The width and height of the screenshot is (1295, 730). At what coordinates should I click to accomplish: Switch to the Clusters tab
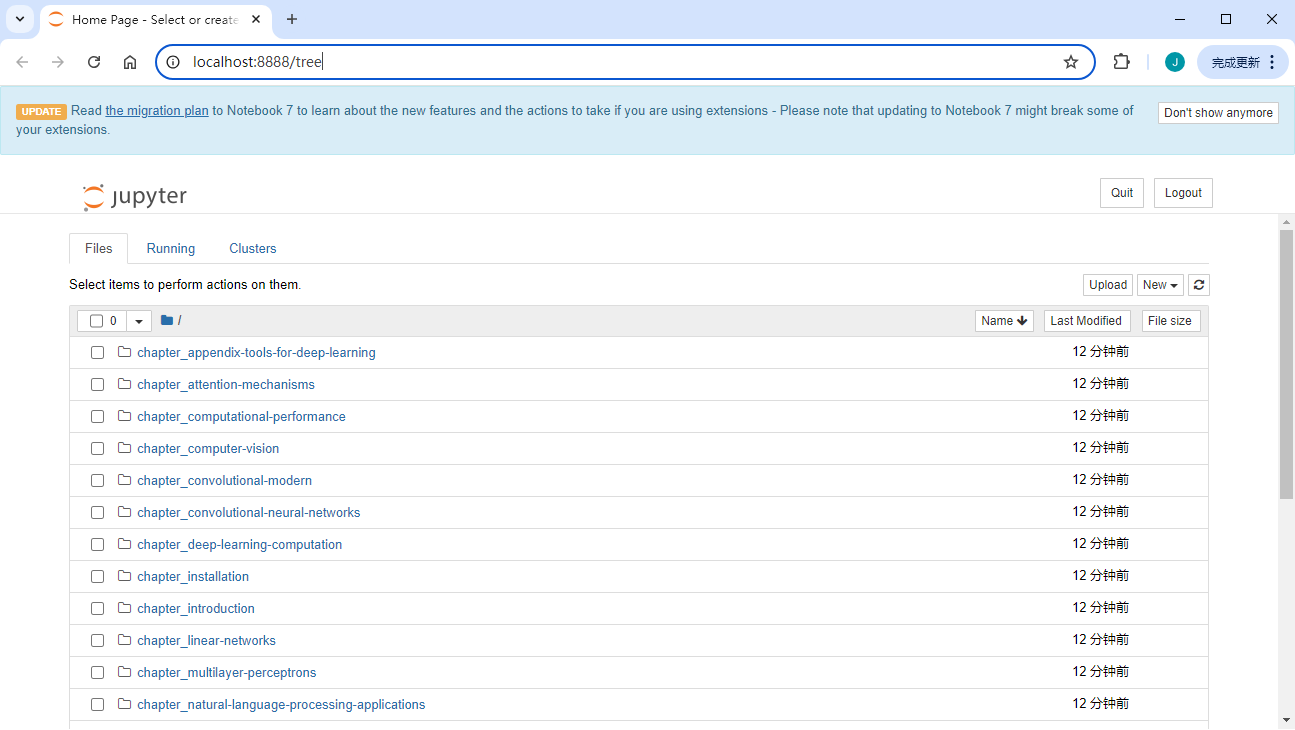click(x=253, y=248)
